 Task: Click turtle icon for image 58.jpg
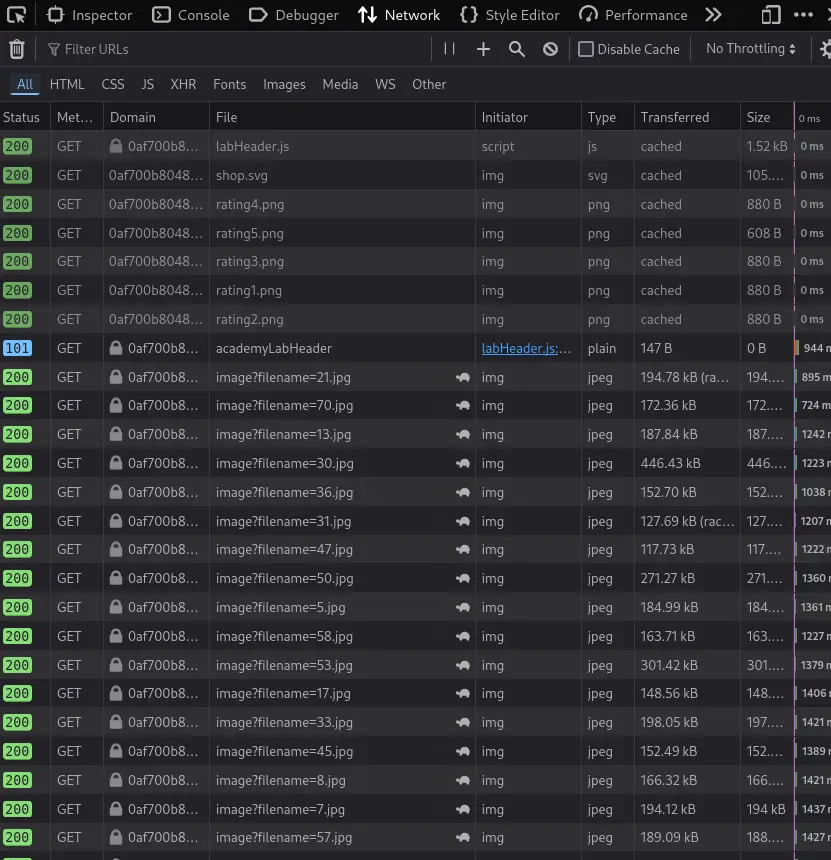pos(463,636)
